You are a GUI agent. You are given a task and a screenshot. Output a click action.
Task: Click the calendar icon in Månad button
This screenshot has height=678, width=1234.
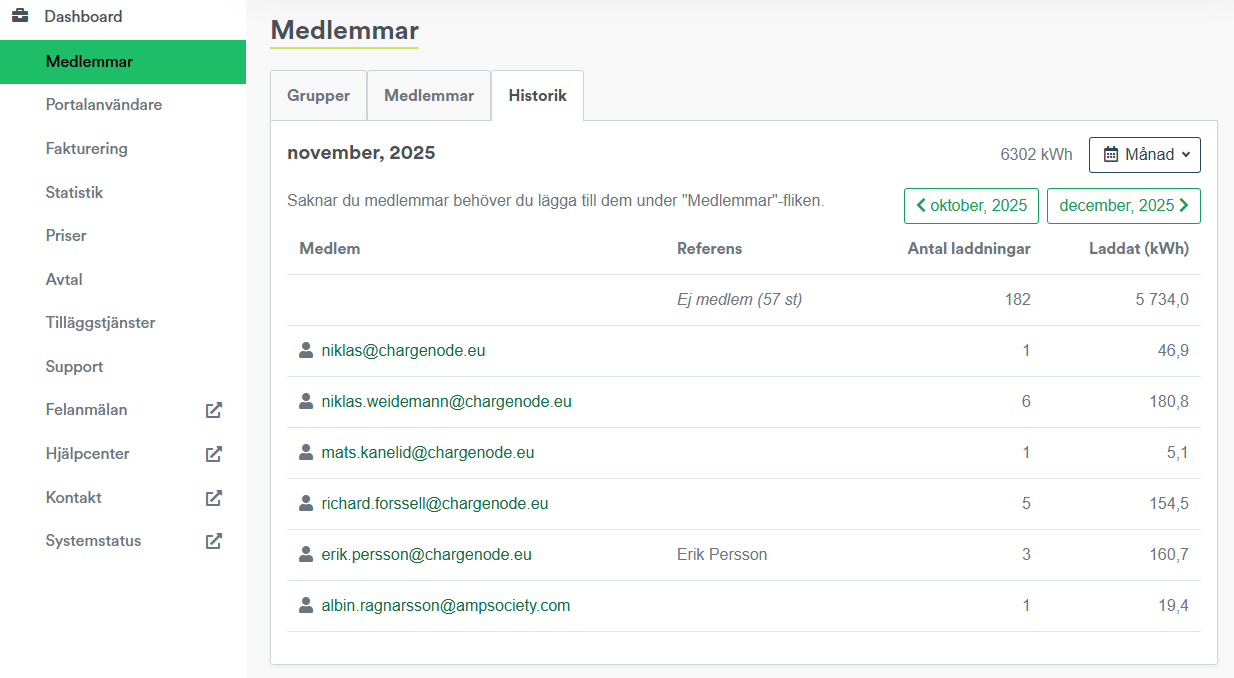[x=1111, y=155]
